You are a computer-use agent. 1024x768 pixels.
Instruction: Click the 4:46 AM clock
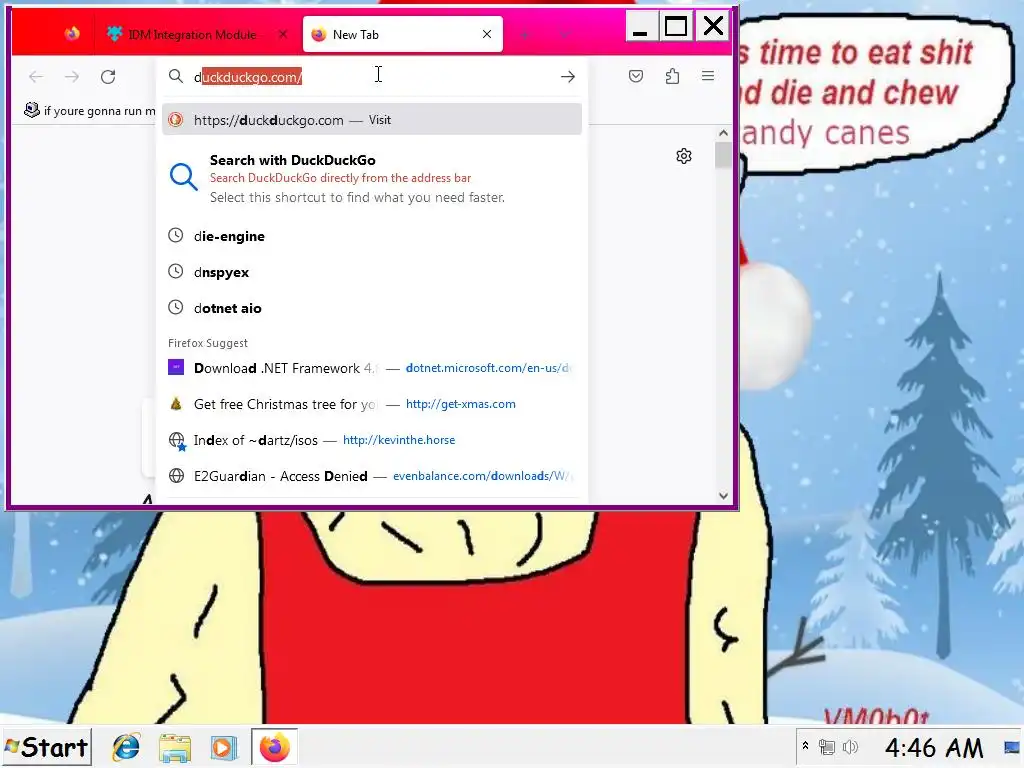point(934,747)
